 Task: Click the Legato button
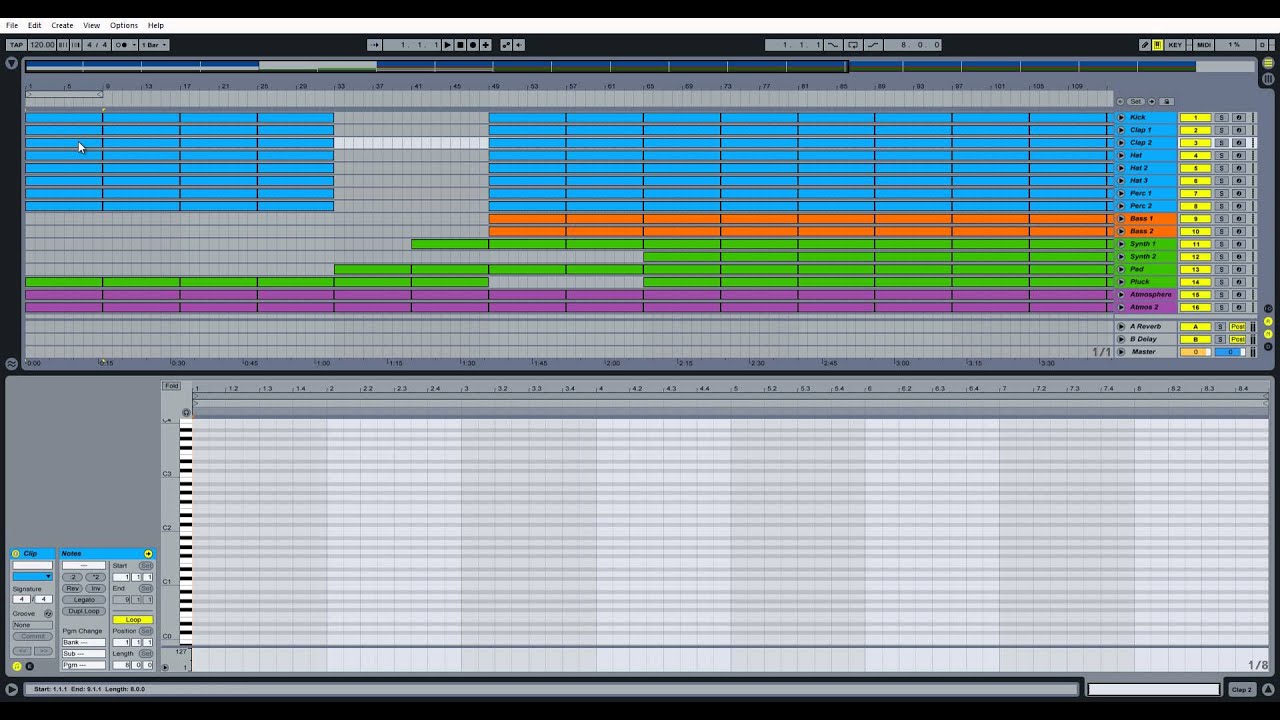point(84,600)
